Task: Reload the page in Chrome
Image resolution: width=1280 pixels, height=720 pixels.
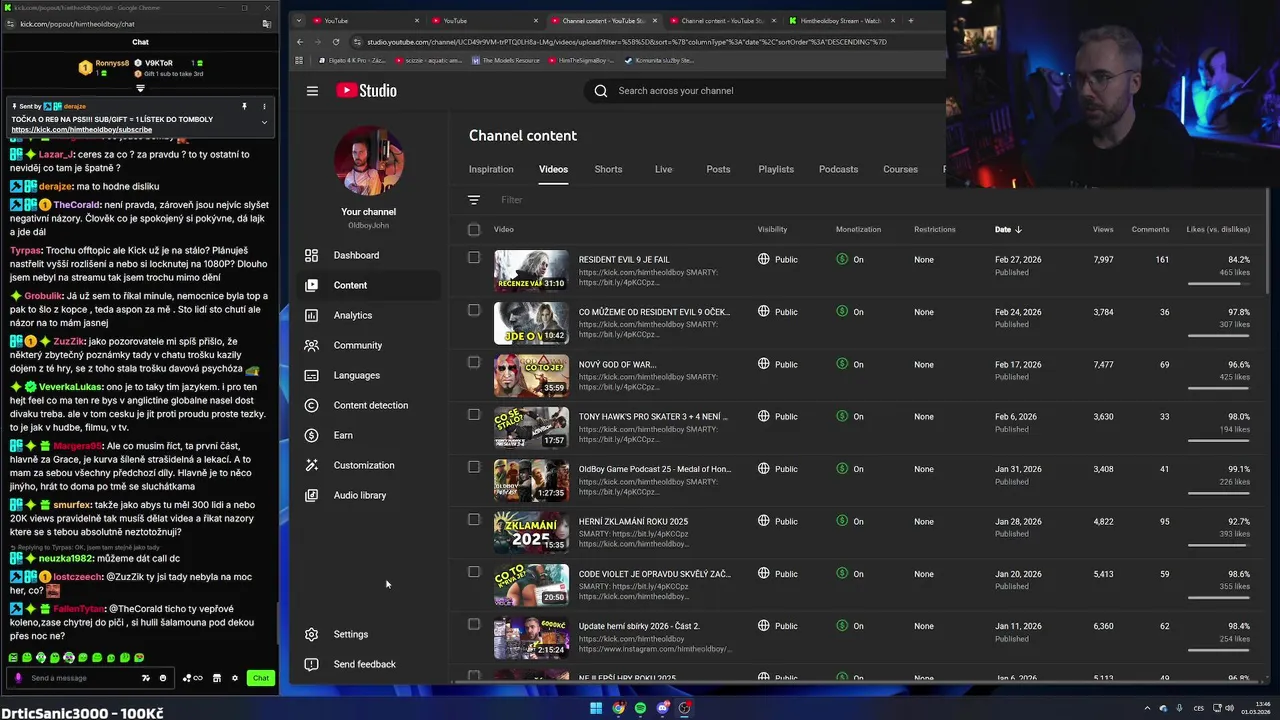Action: pos(336,42)
